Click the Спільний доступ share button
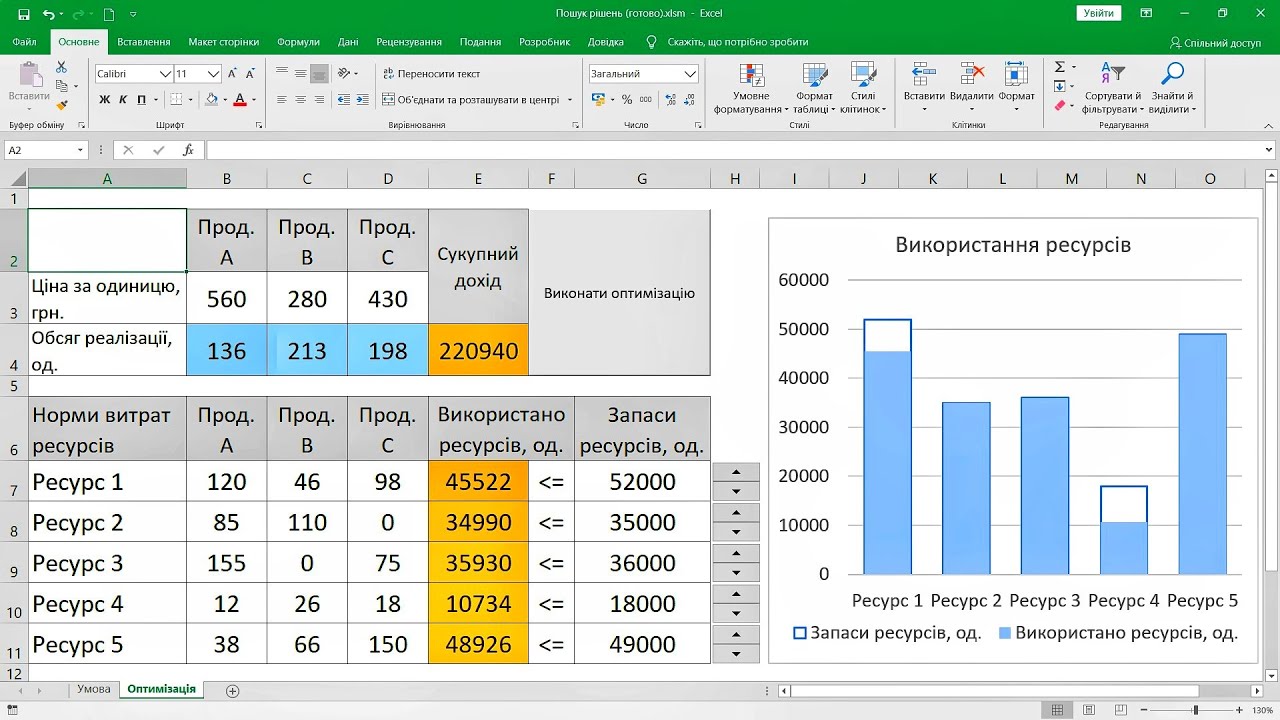 point(1215,43)
